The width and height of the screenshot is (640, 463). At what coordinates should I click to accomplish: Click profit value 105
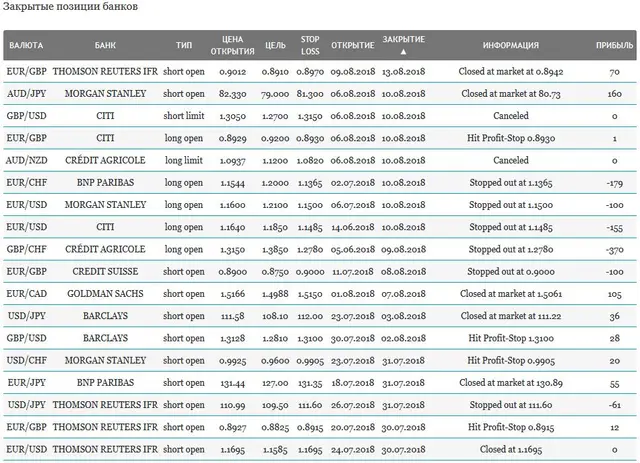(614, 294)
